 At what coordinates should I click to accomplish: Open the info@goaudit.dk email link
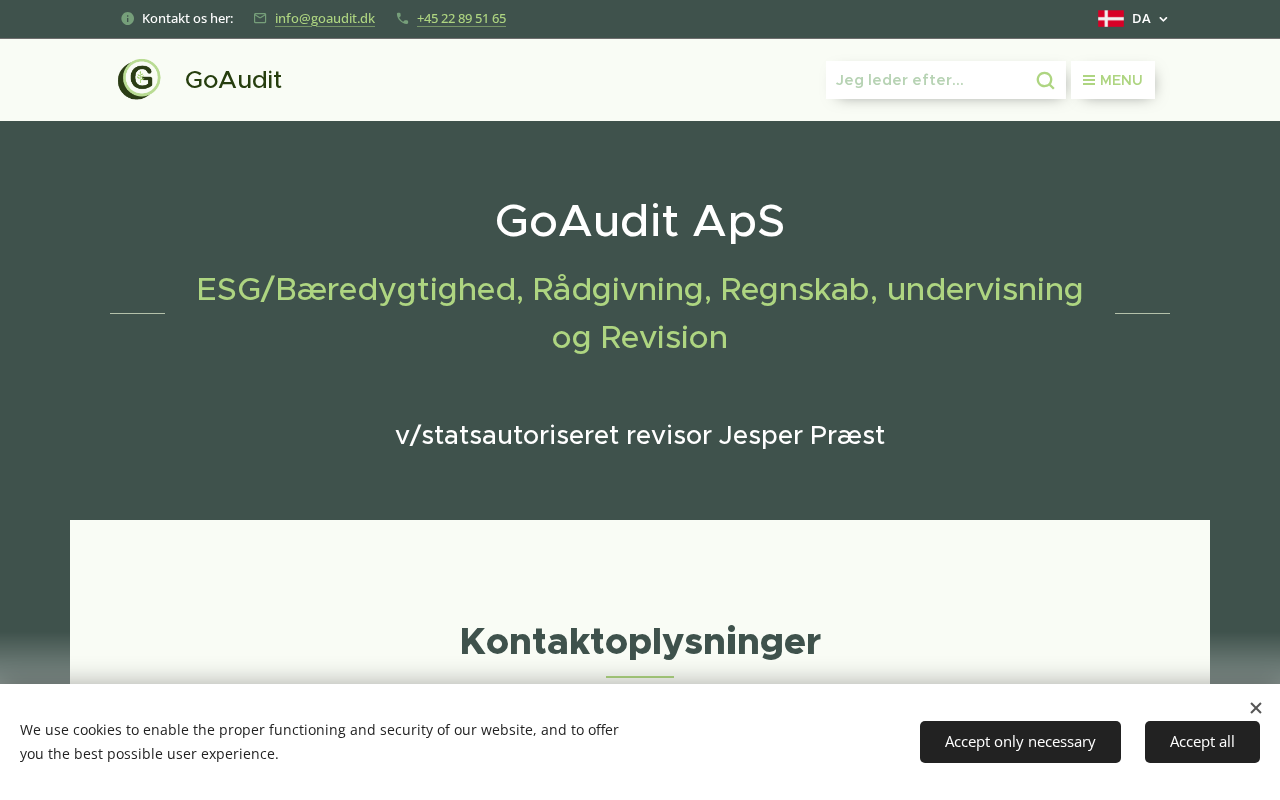point(325,18)
